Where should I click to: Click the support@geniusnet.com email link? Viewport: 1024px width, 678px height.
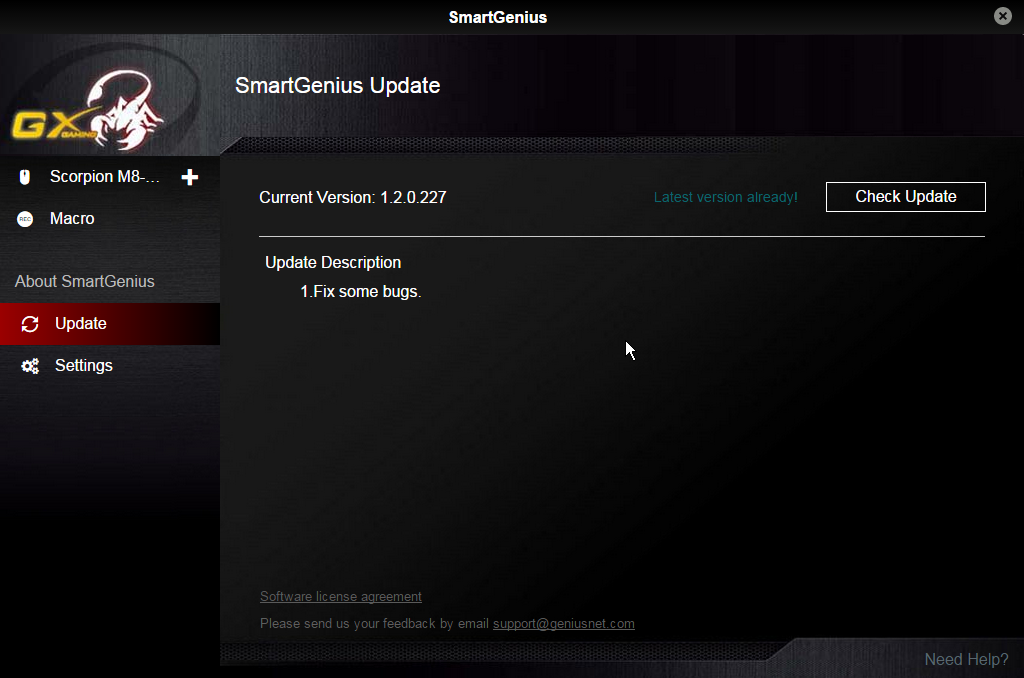click(564, 624)
